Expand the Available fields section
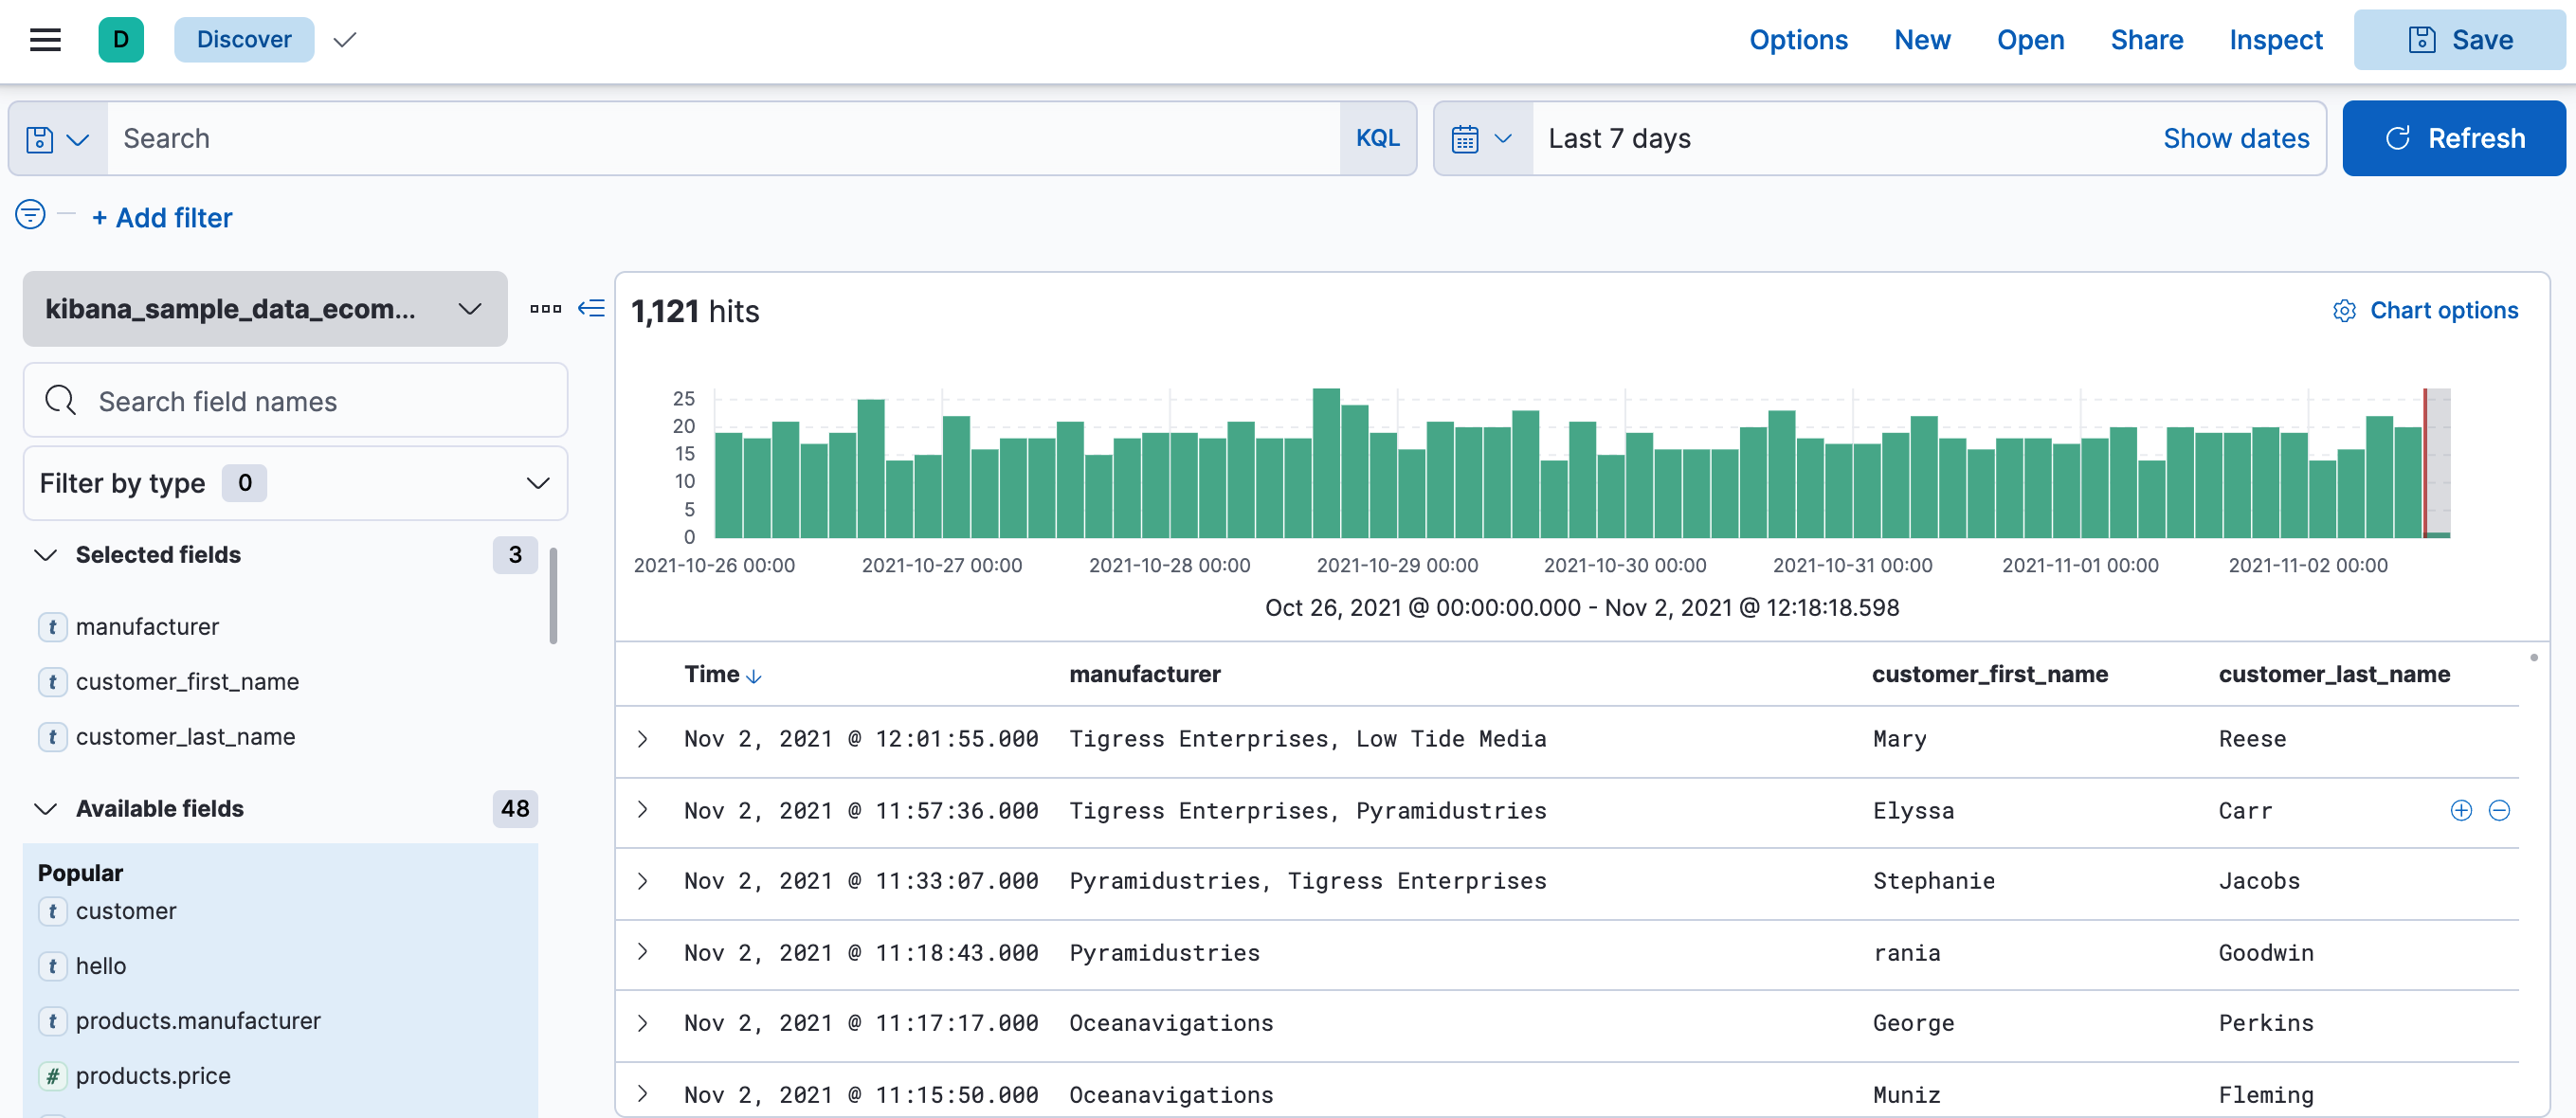Viewport: 2576px width, 1118px height. coord(45,808)
